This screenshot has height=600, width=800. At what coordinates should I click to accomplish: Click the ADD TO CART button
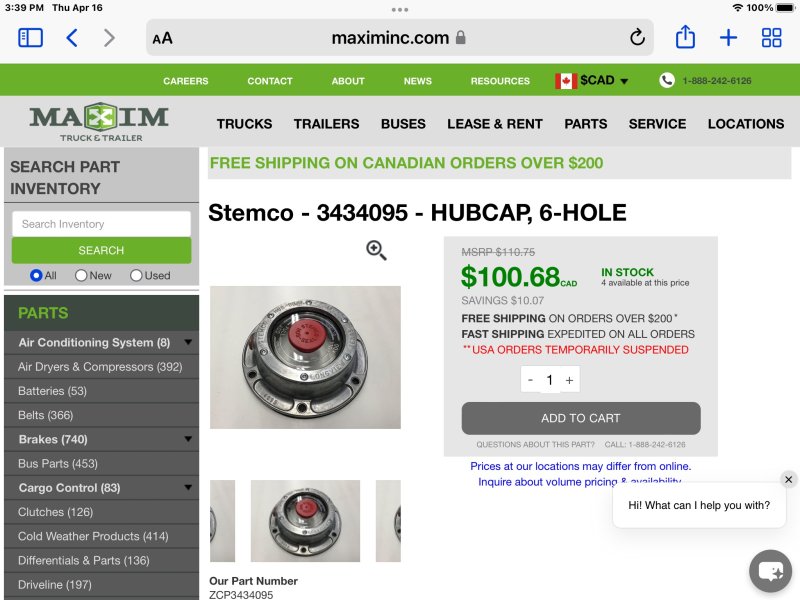point(581,418)
